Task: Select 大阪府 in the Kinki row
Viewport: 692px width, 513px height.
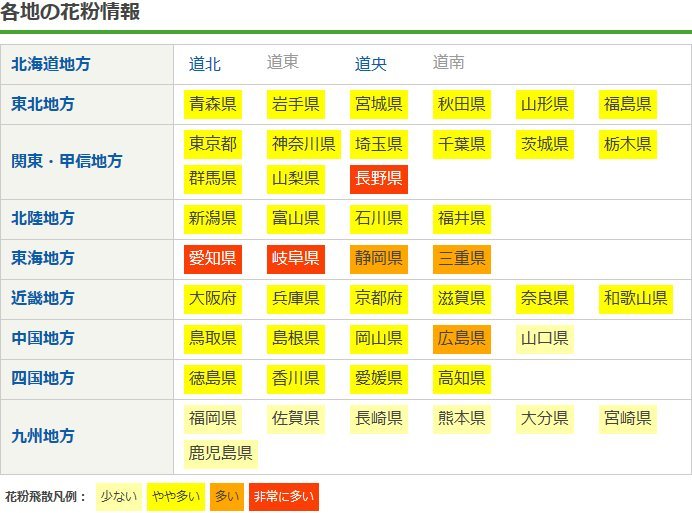Action: point(213,299)
